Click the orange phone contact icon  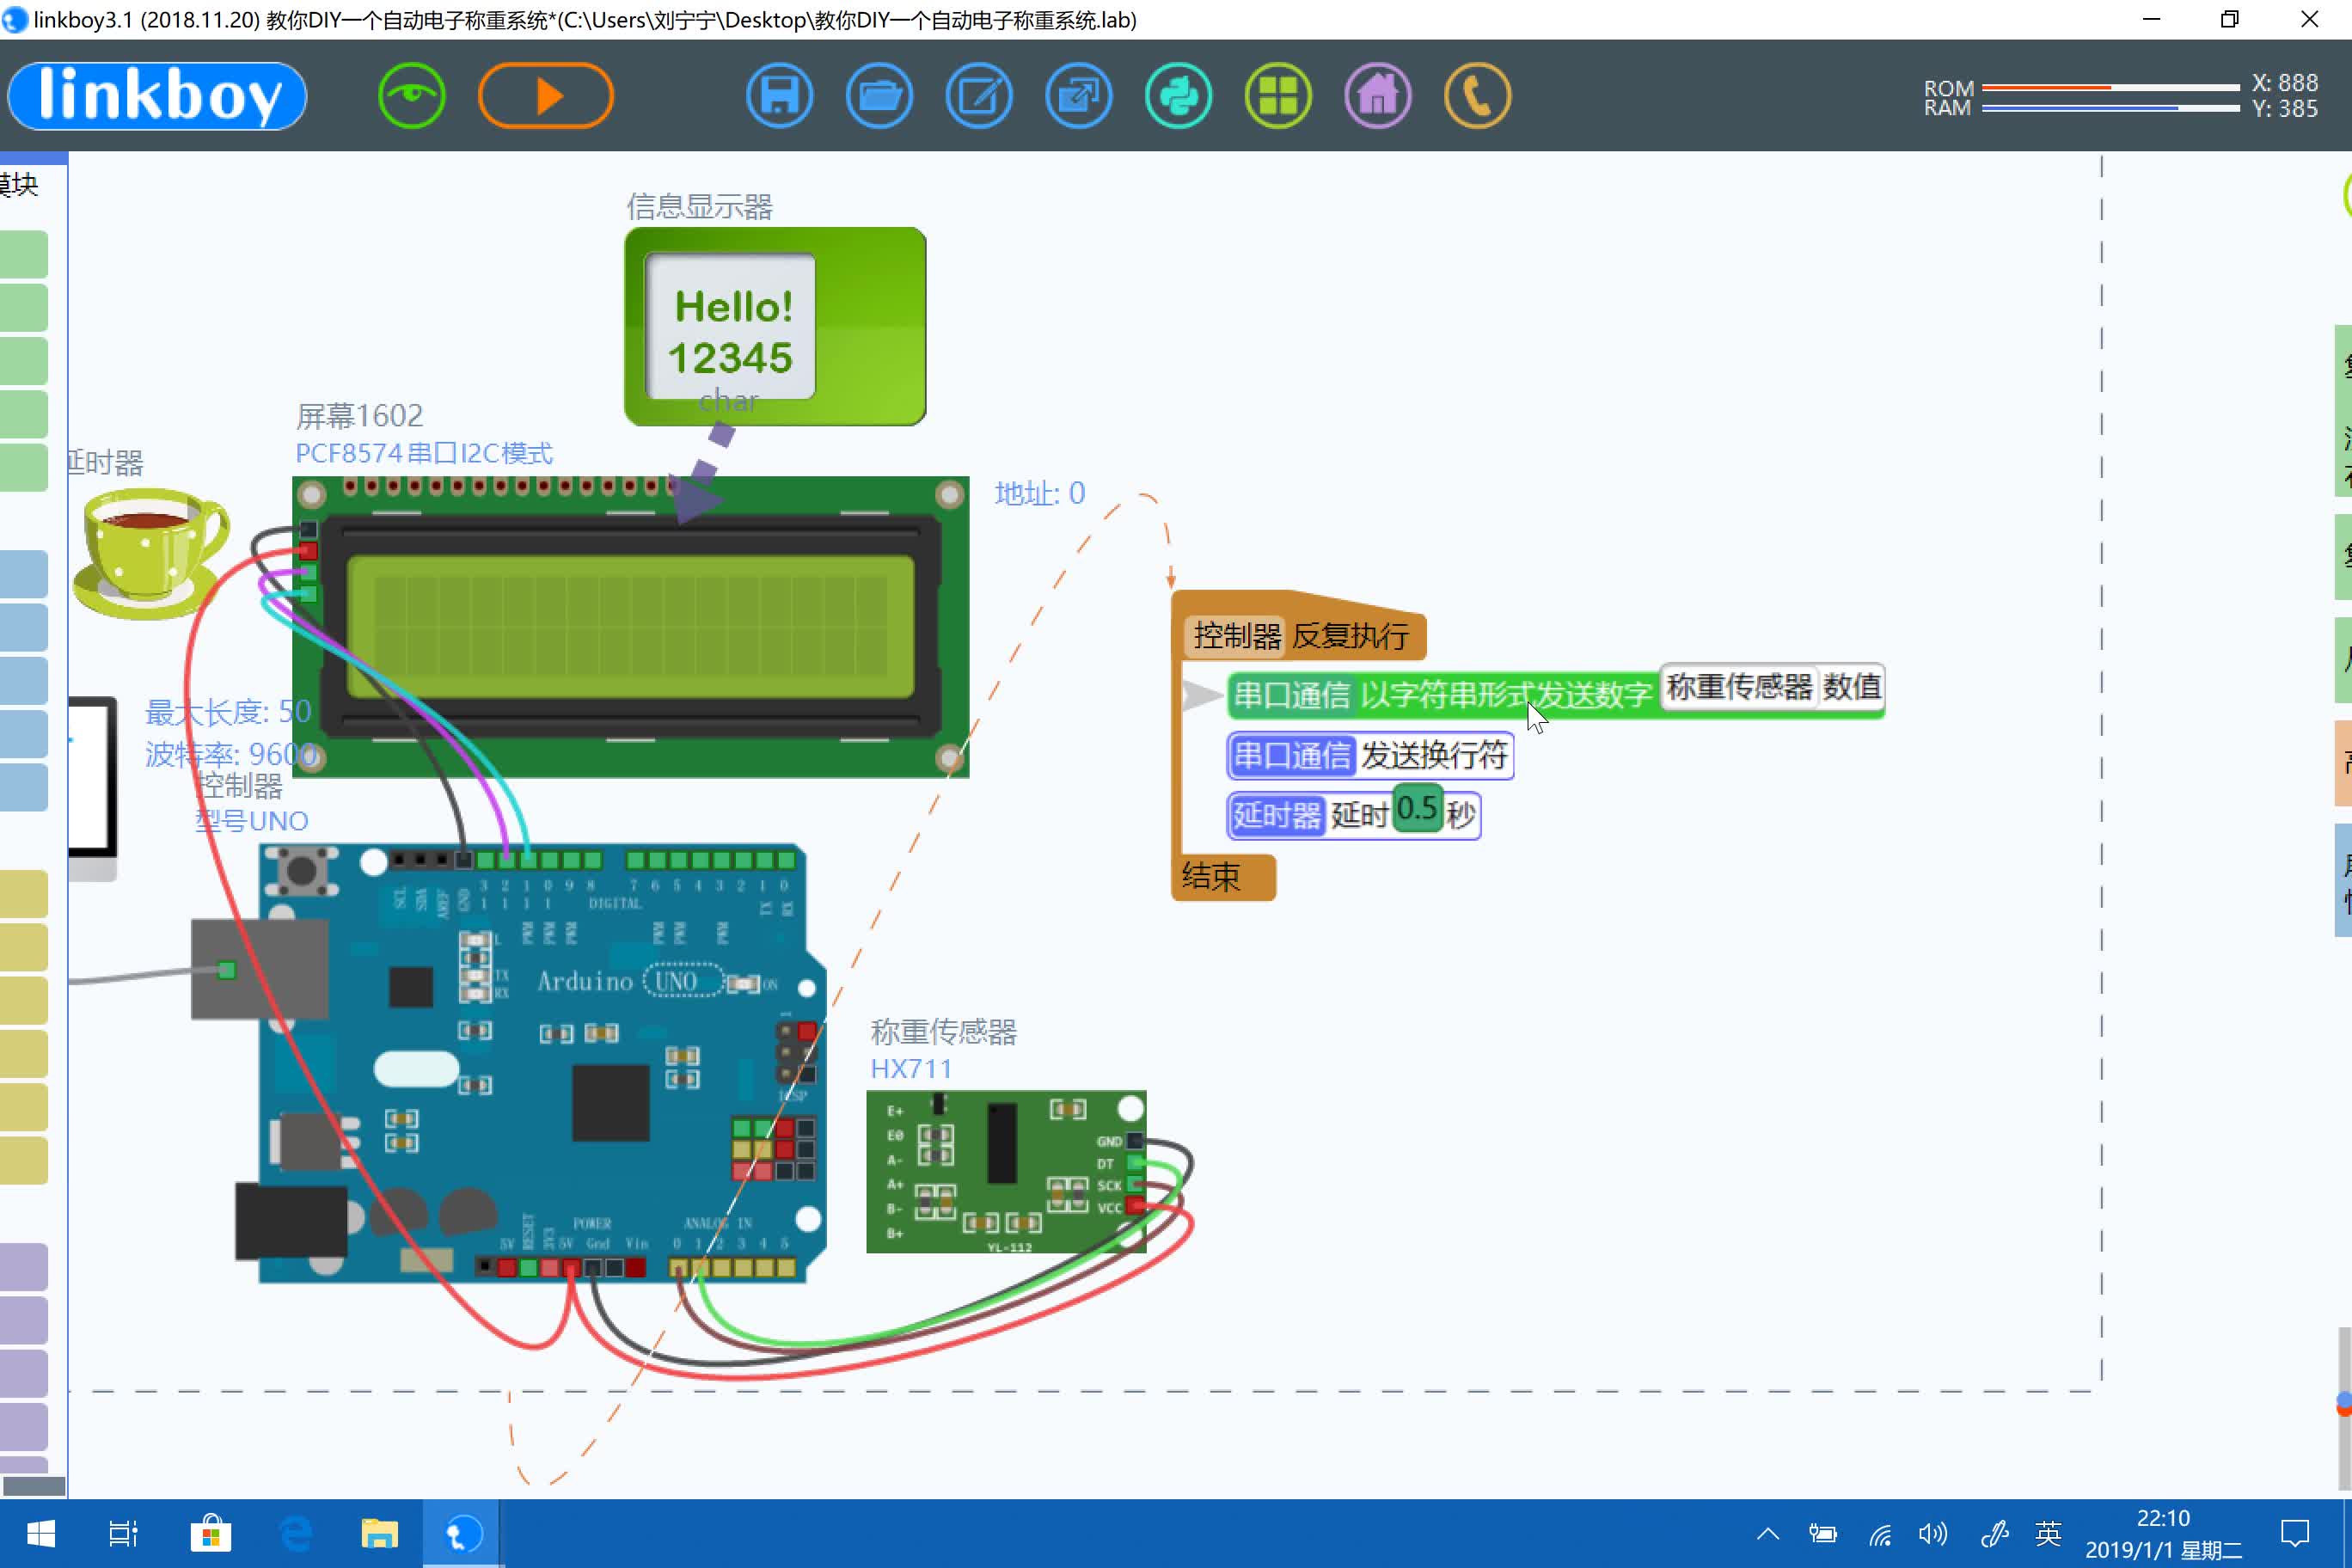click(x=1477, y=96)
